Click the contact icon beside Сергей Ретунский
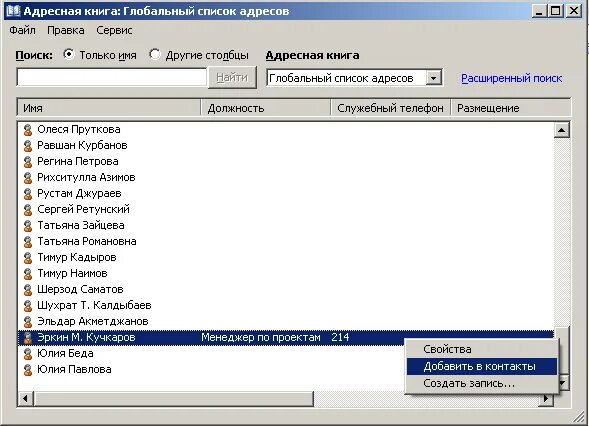 pyautogui.click(x=27, y=210)
